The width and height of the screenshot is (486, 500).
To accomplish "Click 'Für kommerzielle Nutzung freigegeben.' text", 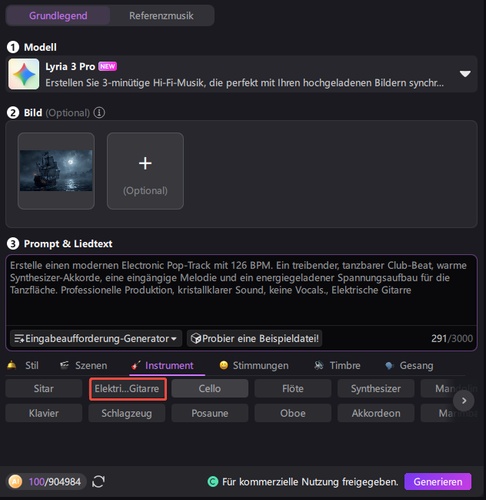I will tap(310, 482).
